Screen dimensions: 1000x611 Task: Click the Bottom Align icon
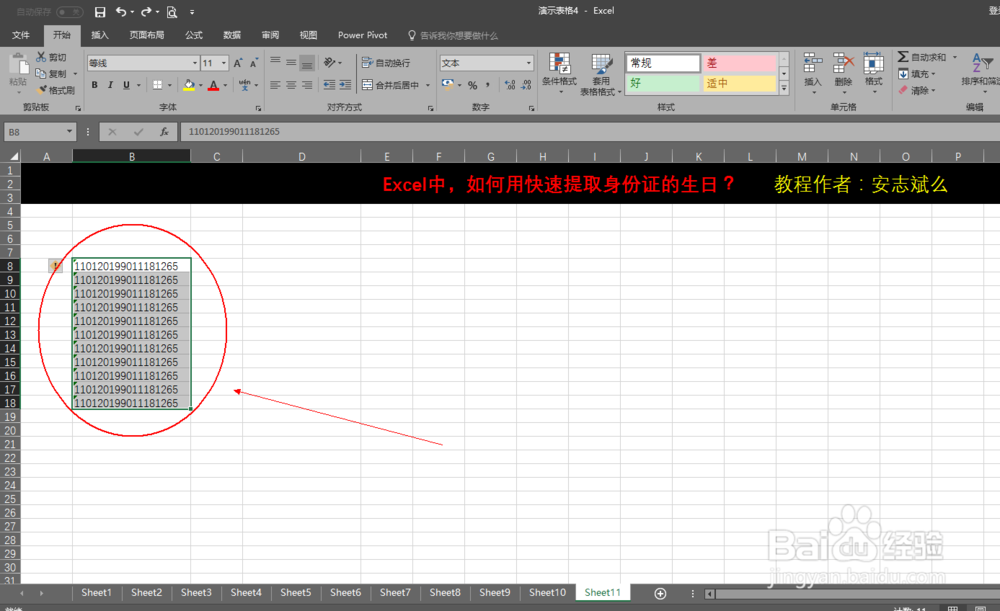307,63
